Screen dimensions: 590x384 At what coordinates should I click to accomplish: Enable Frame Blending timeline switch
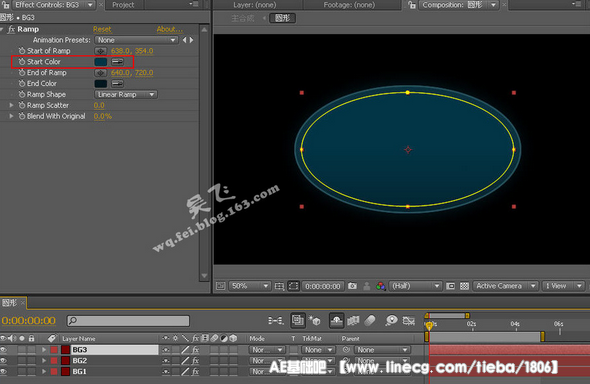pyautogui.click(x=353, y=320)
